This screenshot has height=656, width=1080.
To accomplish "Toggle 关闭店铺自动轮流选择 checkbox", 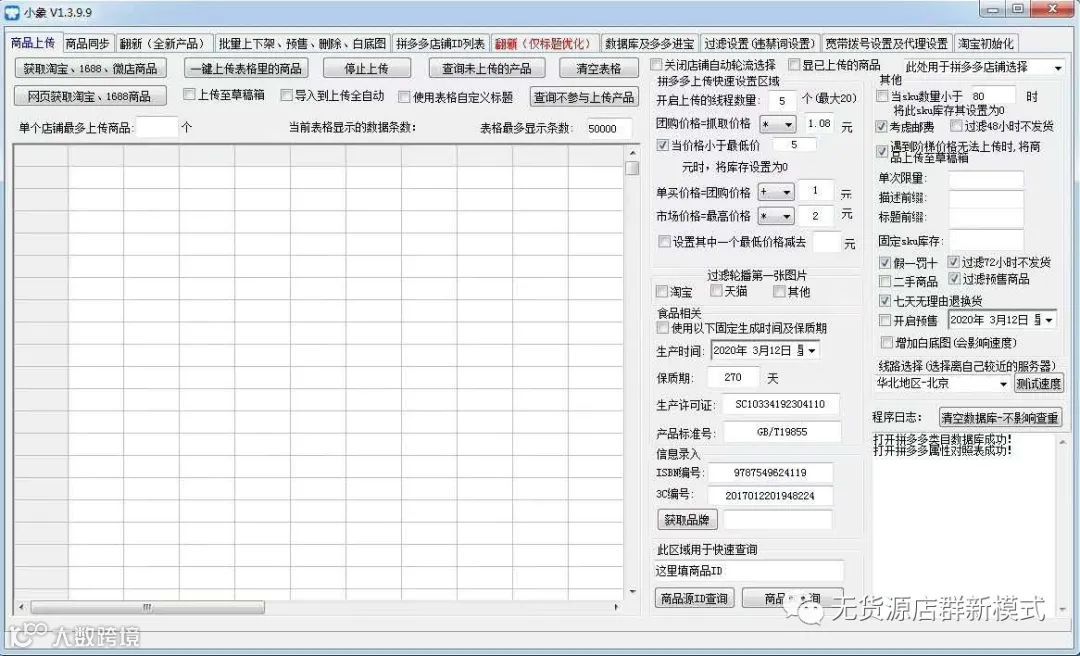I will 656,65.
